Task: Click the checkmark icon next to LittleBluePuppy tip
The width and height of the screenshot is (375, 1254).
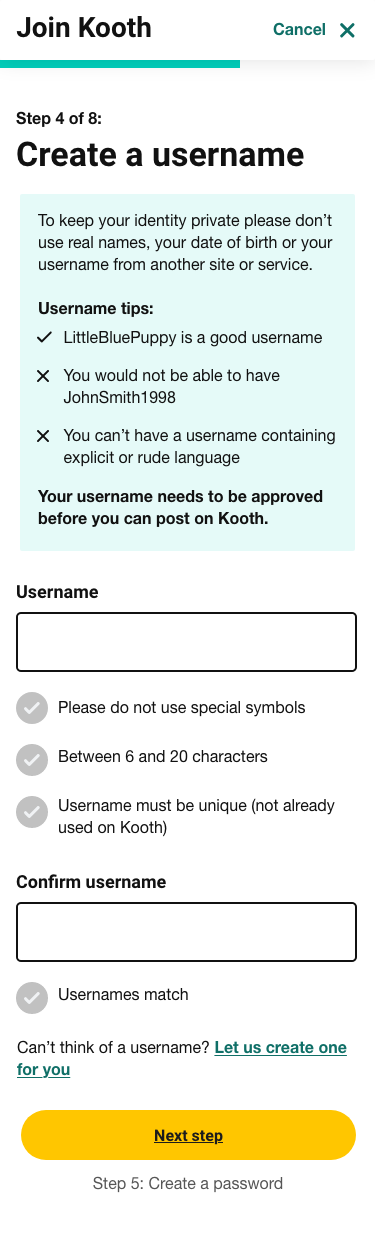Action: (44, 338)
